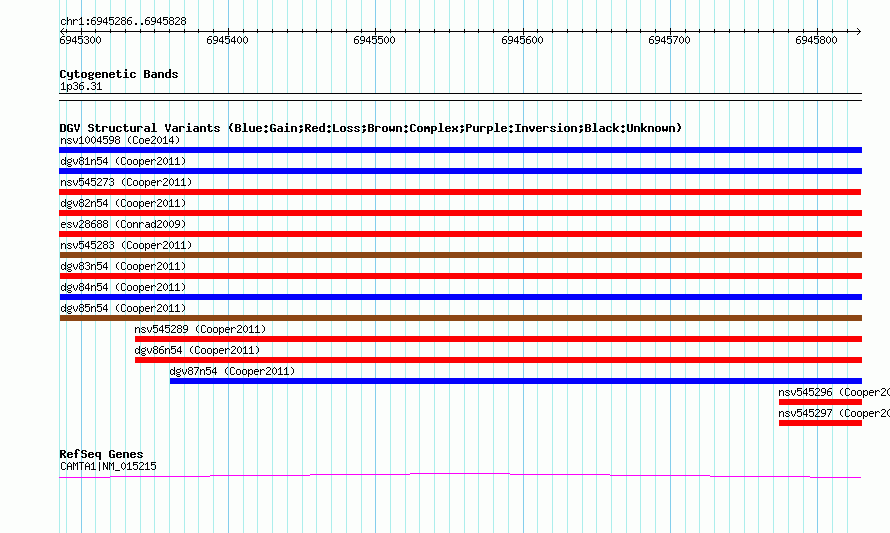
Task: Click the red loss bar under nsv545273
Action: [460, 192]
